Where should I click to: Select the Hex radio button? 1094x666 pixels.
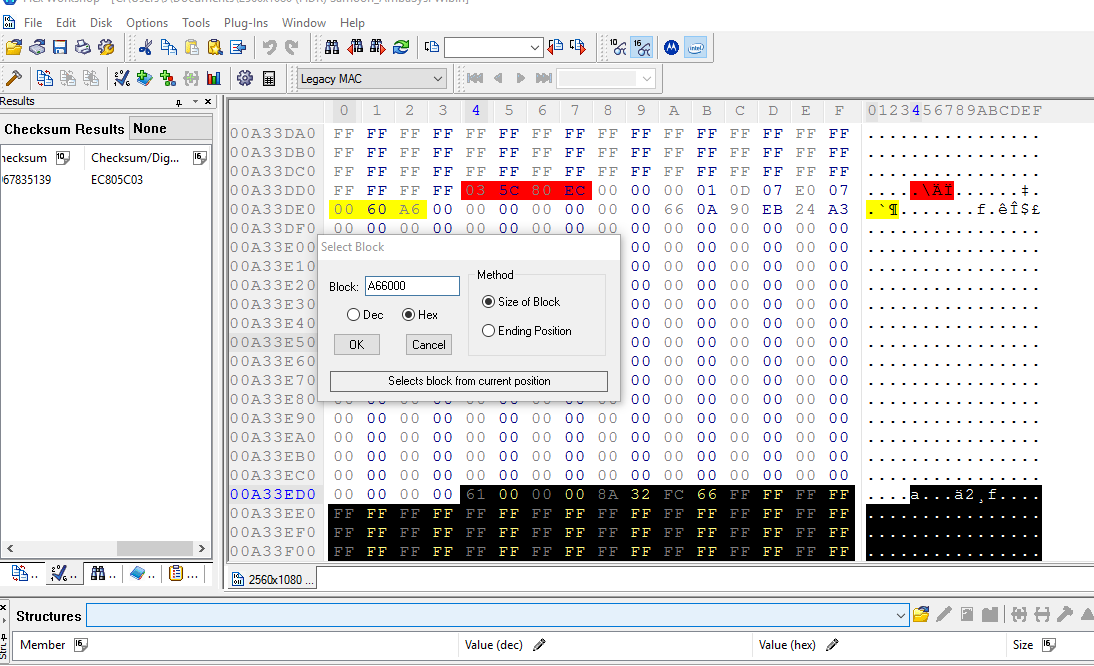409,315
